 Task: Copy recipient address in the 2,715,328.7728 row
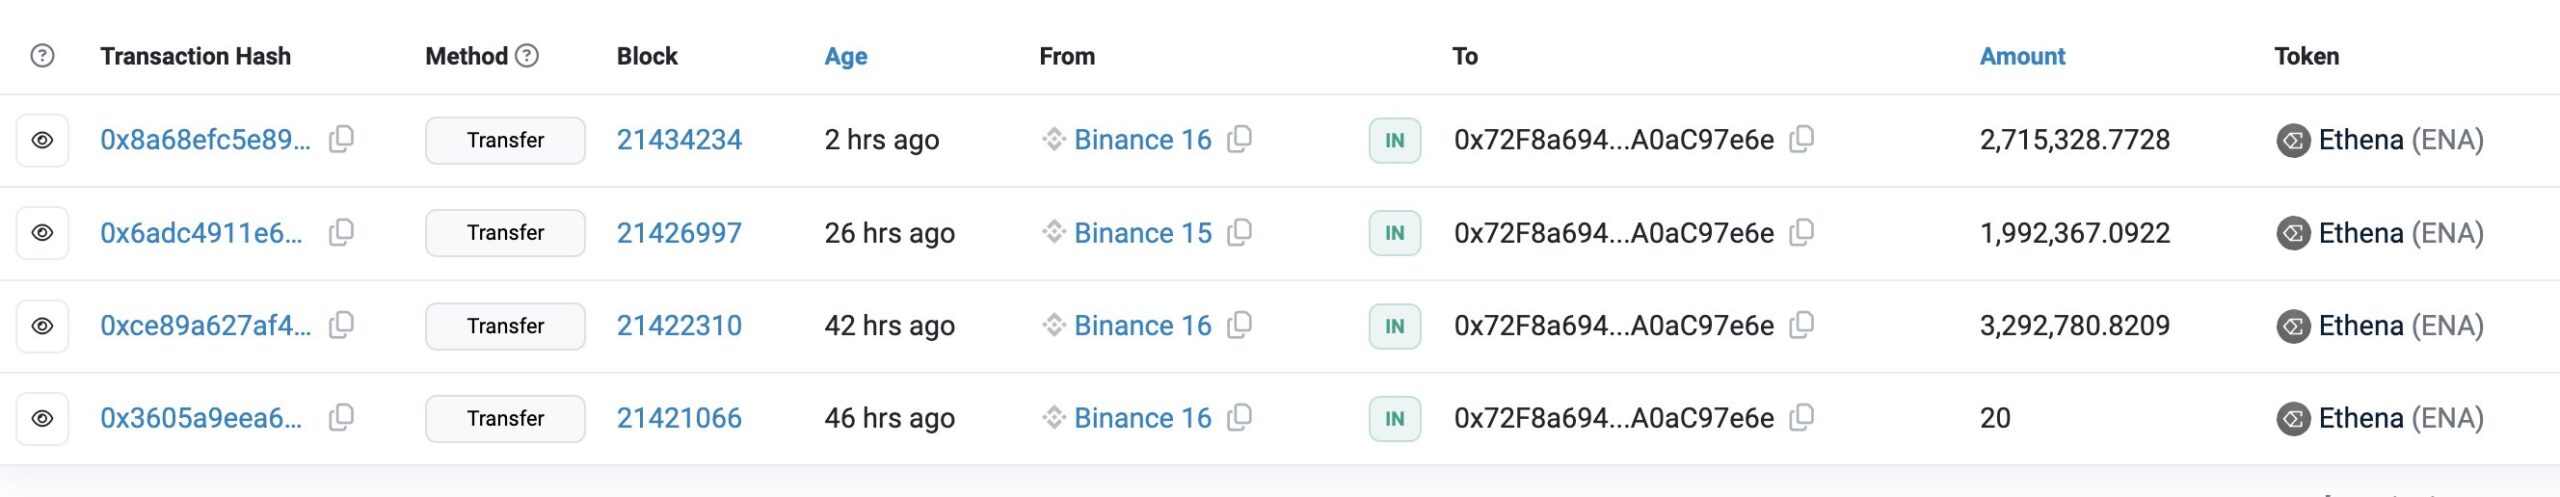click(x=1801, y=139)
